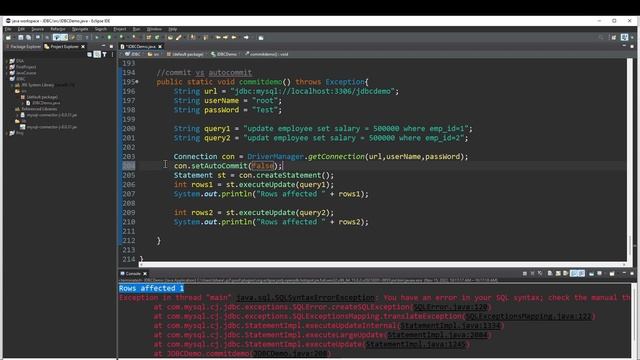The width and height of the screenshot is (640, 360).
Task: Click the Open Type toolbar icon
Action: pos(170,38)
